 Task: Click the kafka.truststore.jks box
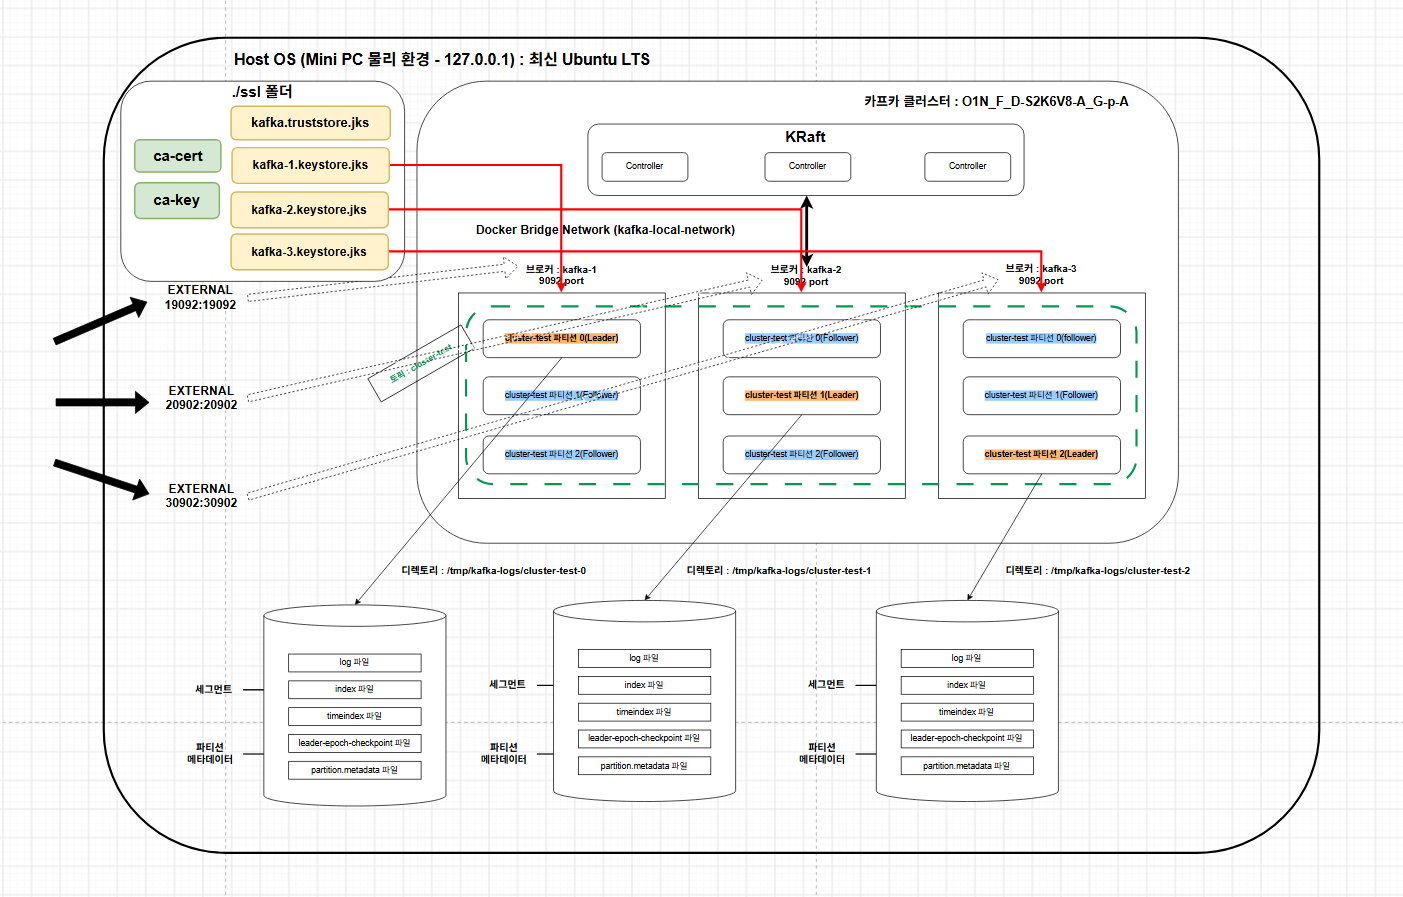[310, 123]
